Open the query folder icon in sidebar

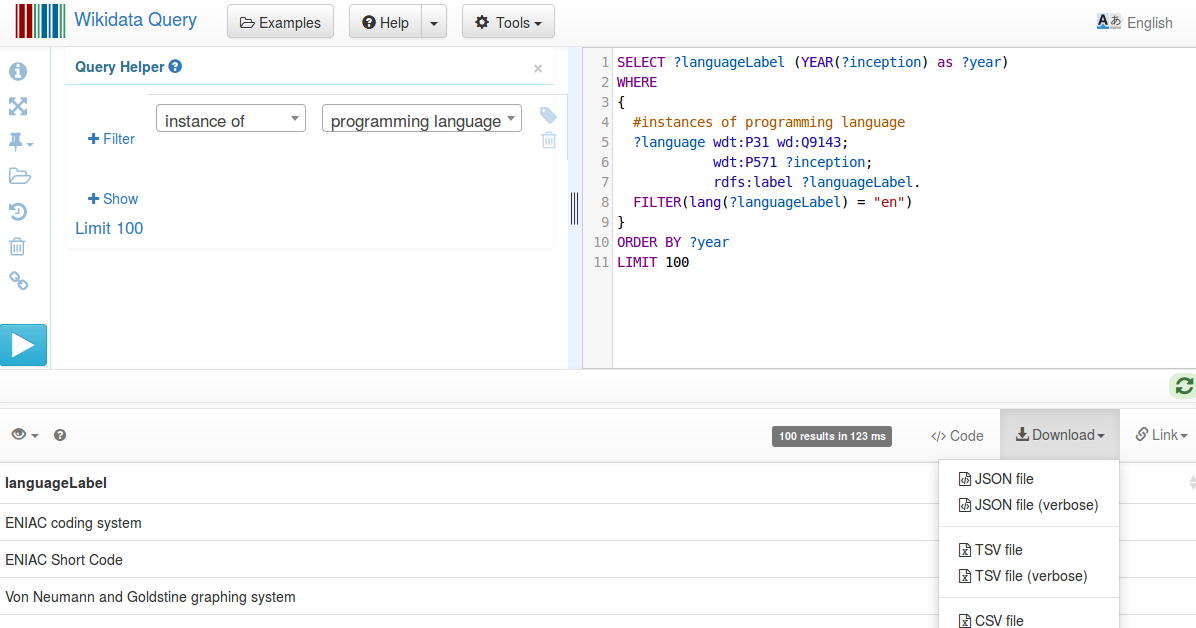click(18, 176)
